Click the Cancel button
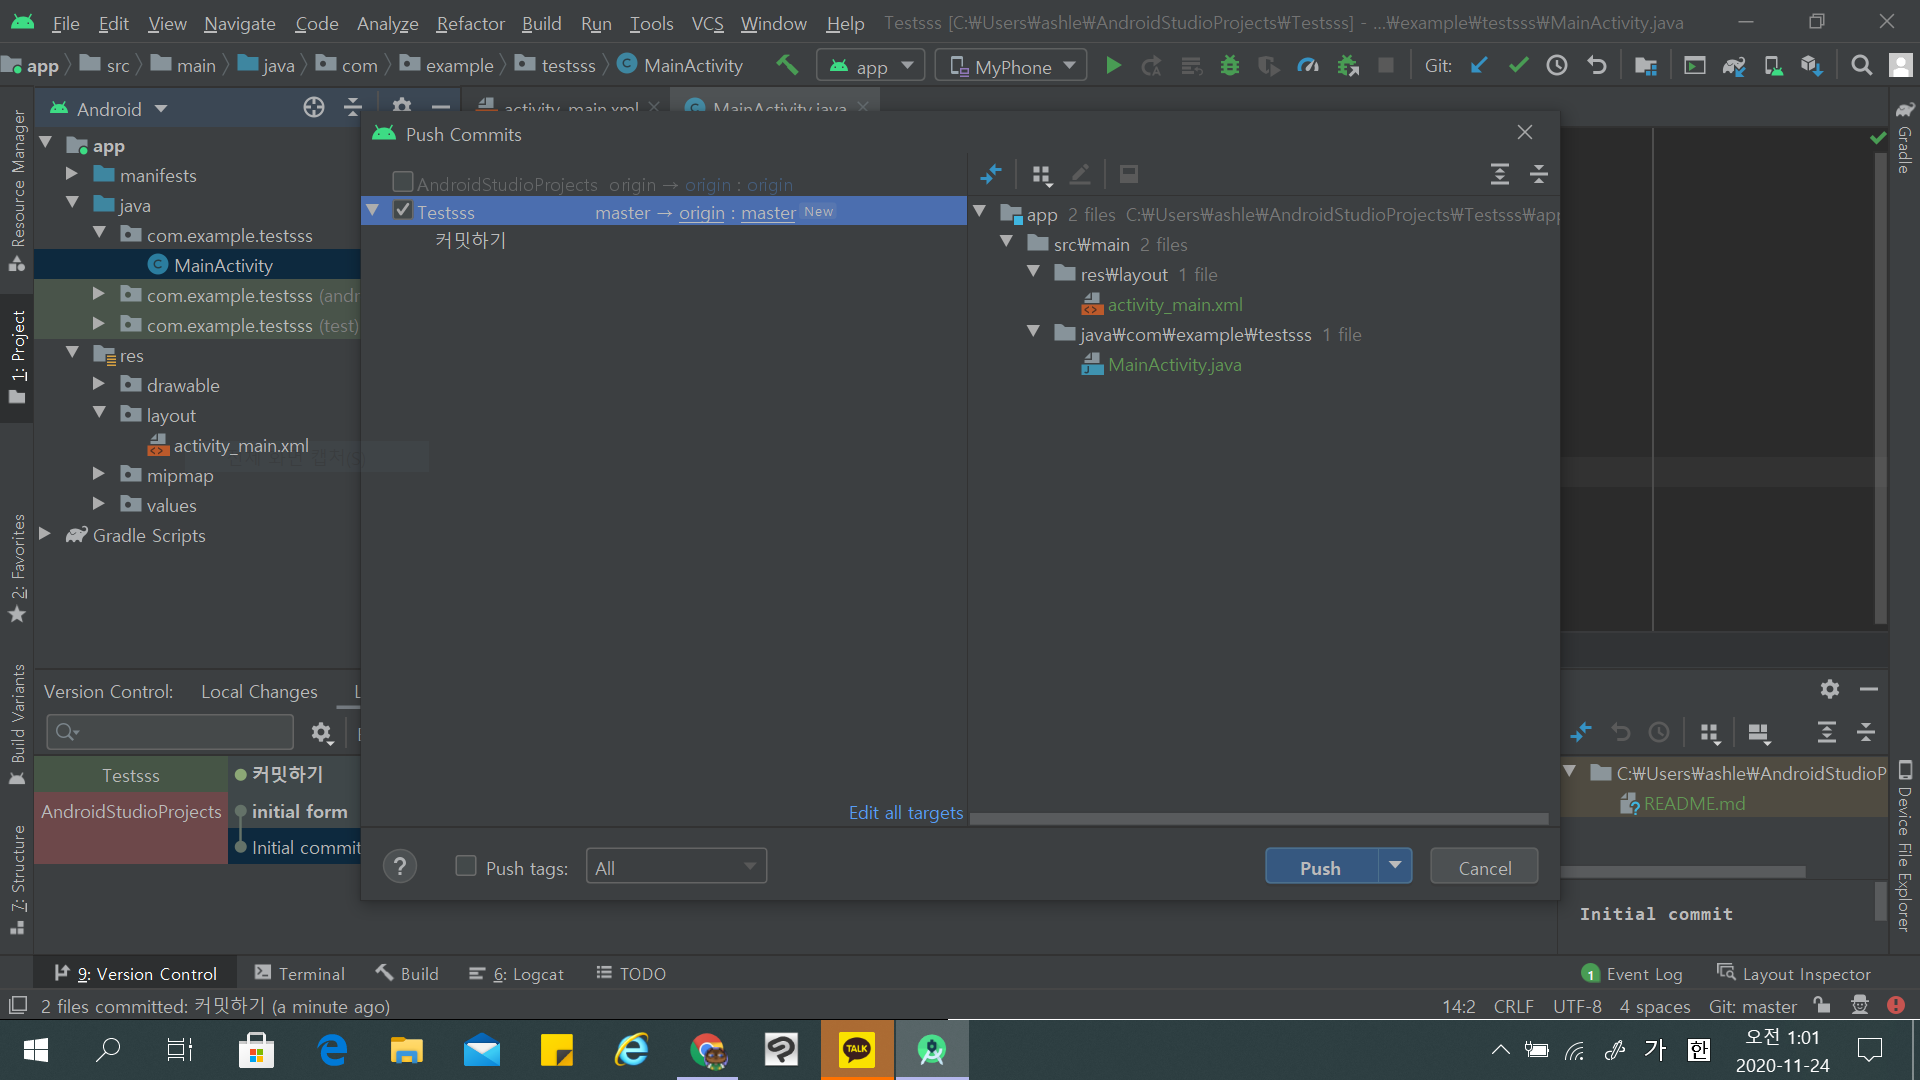Viewport: 1920px width, 1080px height. tap(1484, 867)
